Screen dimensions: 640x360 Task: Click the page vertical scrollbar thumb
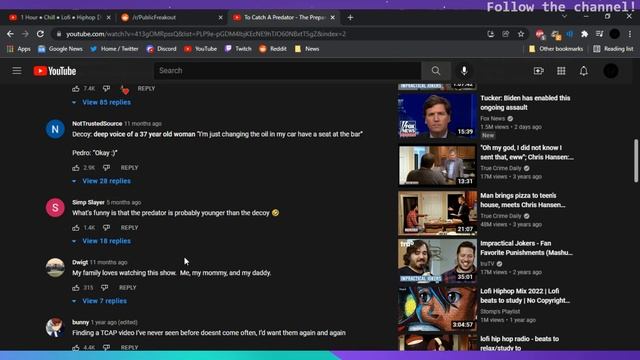[636, 161]
